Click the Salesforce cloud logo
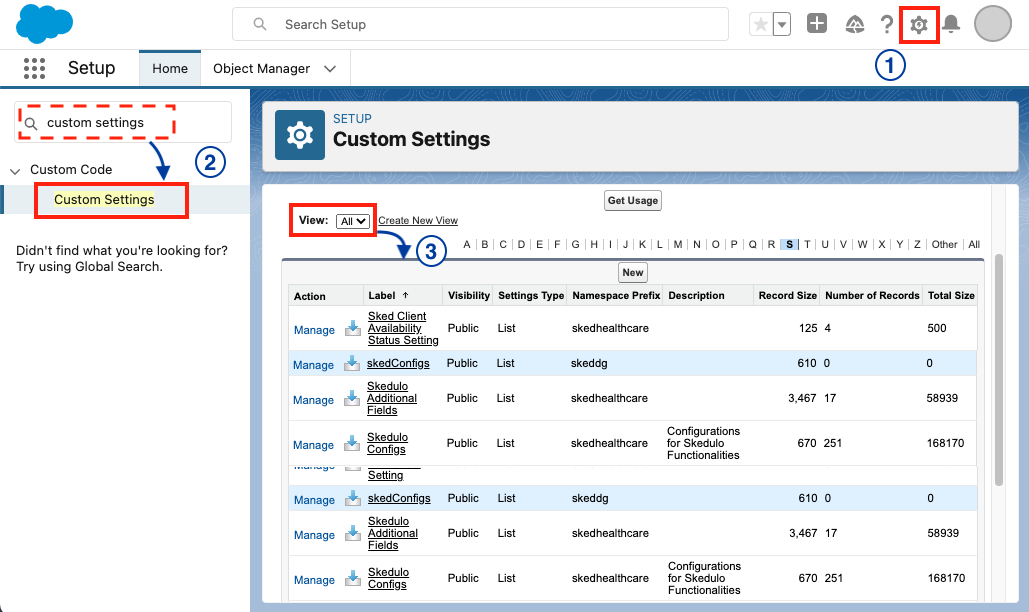Screen dimensions: 1029x612 coord(44,23)
